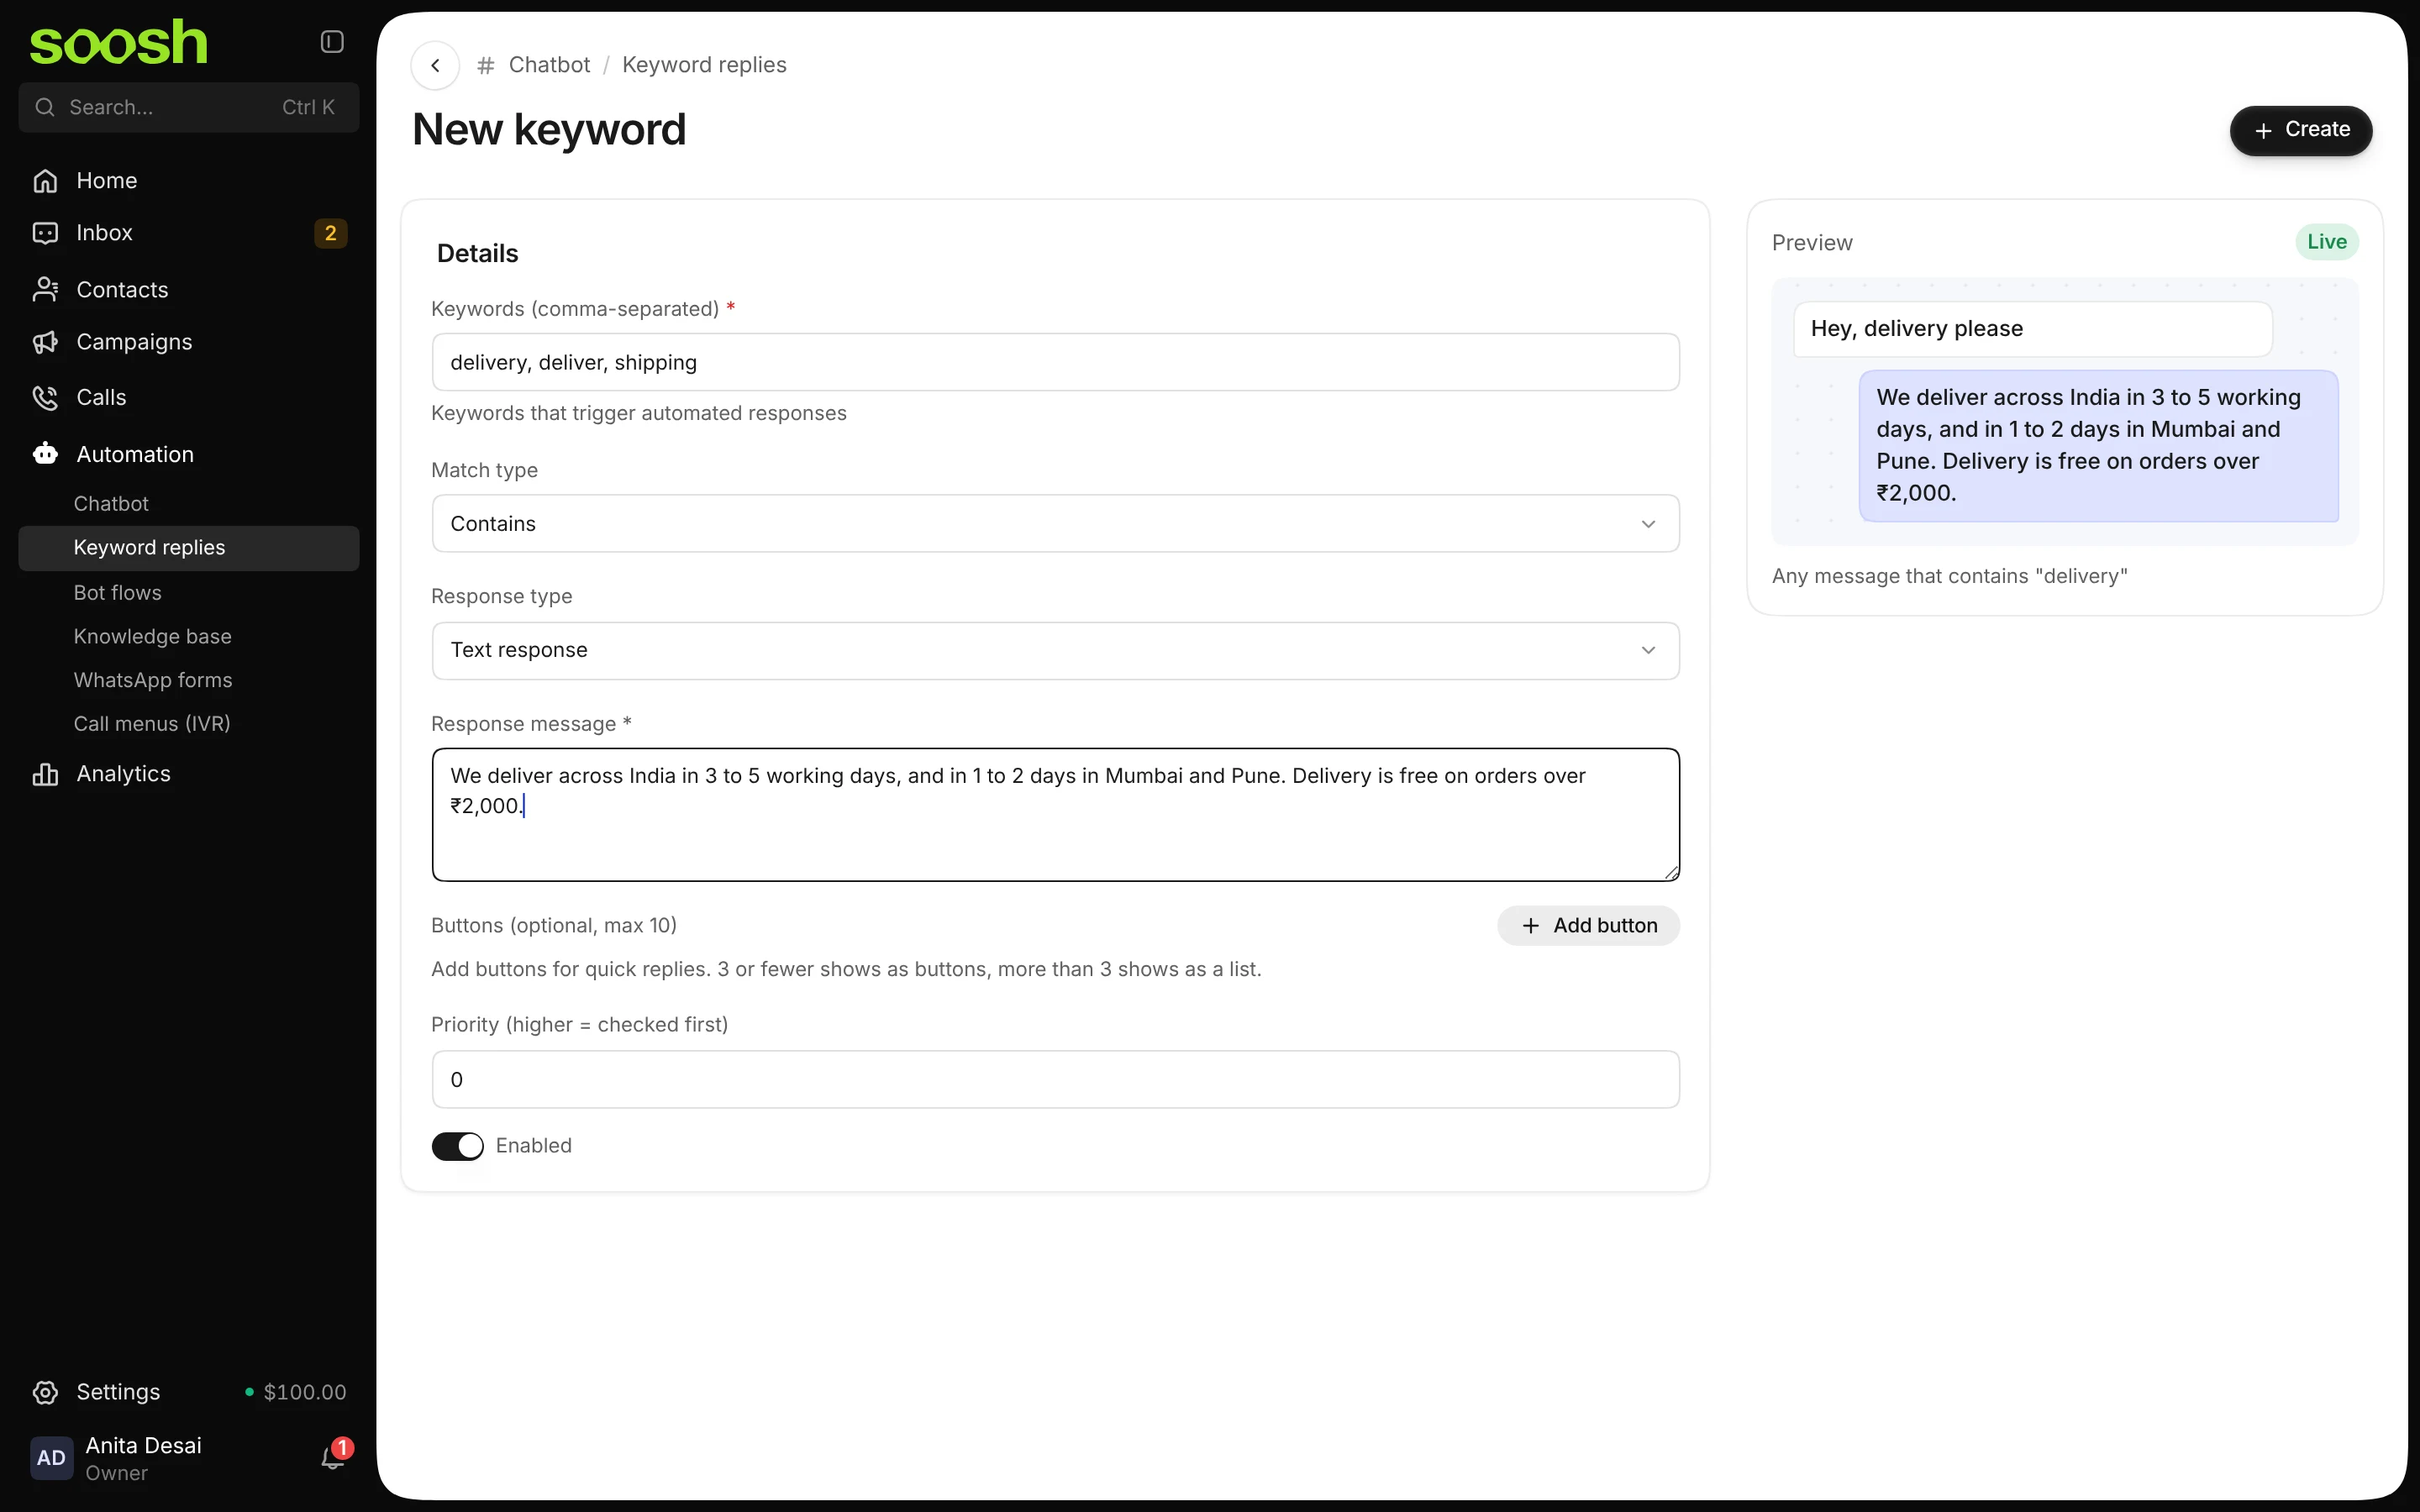Open Call menus (IVR) in sidebar
Viewport: 2420px width, 1512px height.
point(152,724)
